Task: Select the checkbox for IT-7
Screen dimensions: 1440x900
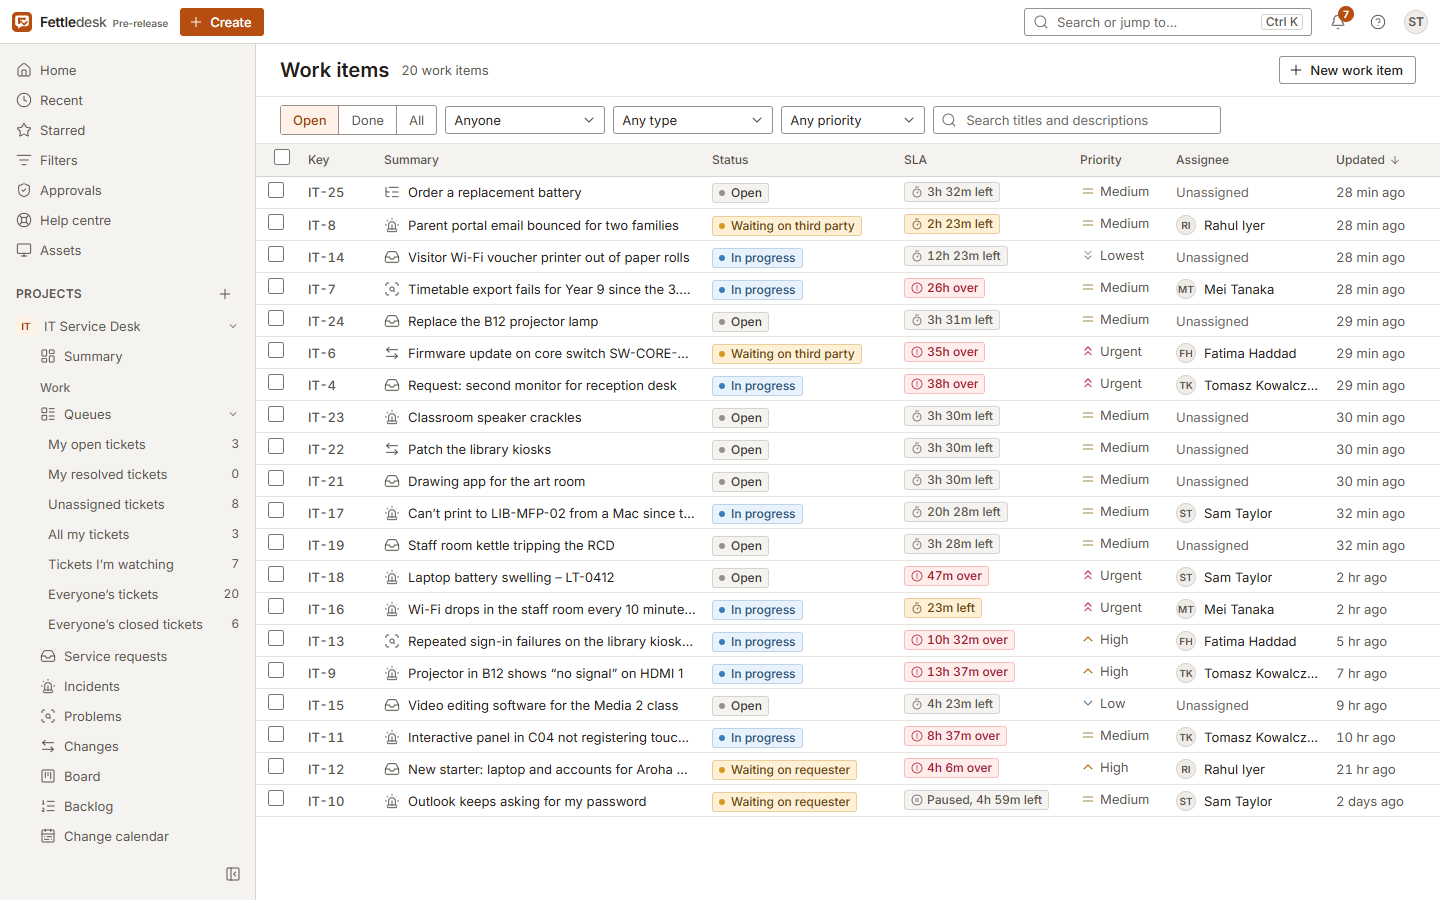Action: pos(276,286)
